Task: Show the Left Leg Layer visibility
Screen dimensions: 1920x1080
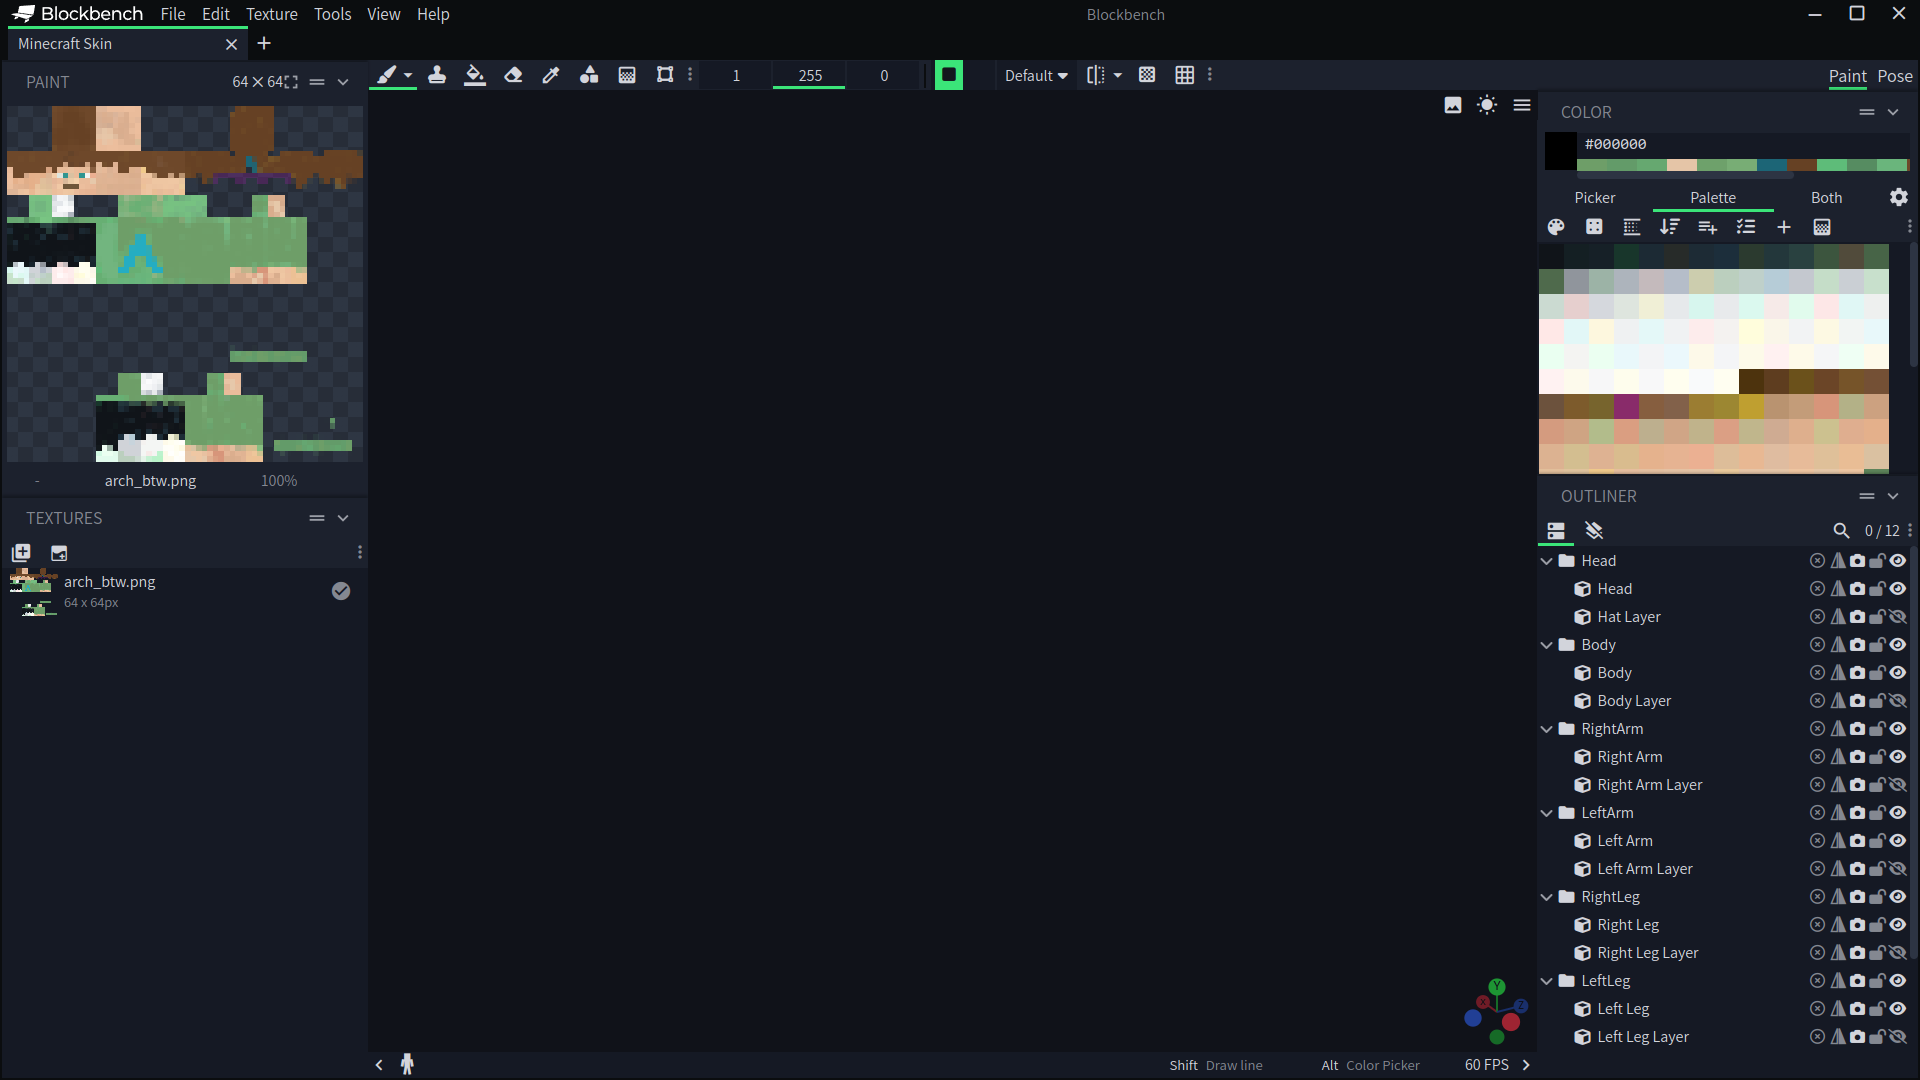Action: 1898,1037
